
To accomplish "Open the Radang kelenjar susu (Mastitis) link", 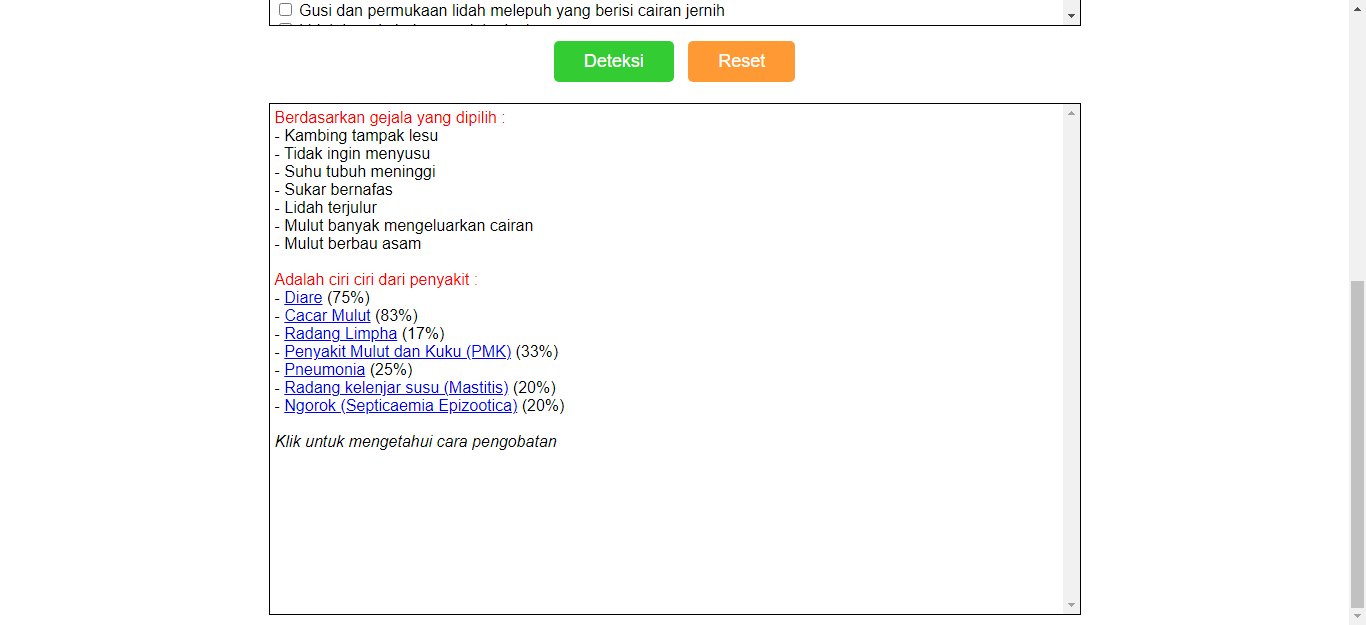I will coord(396,387).
